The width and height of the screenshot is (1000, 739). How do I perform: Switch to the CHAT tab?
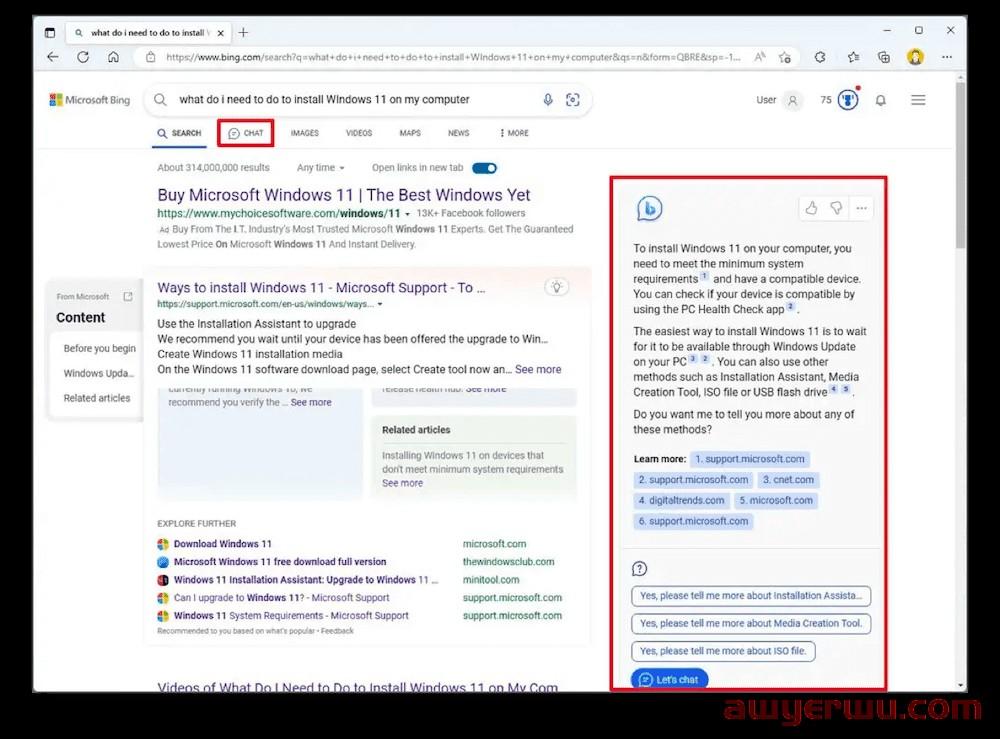click(246, 133)
